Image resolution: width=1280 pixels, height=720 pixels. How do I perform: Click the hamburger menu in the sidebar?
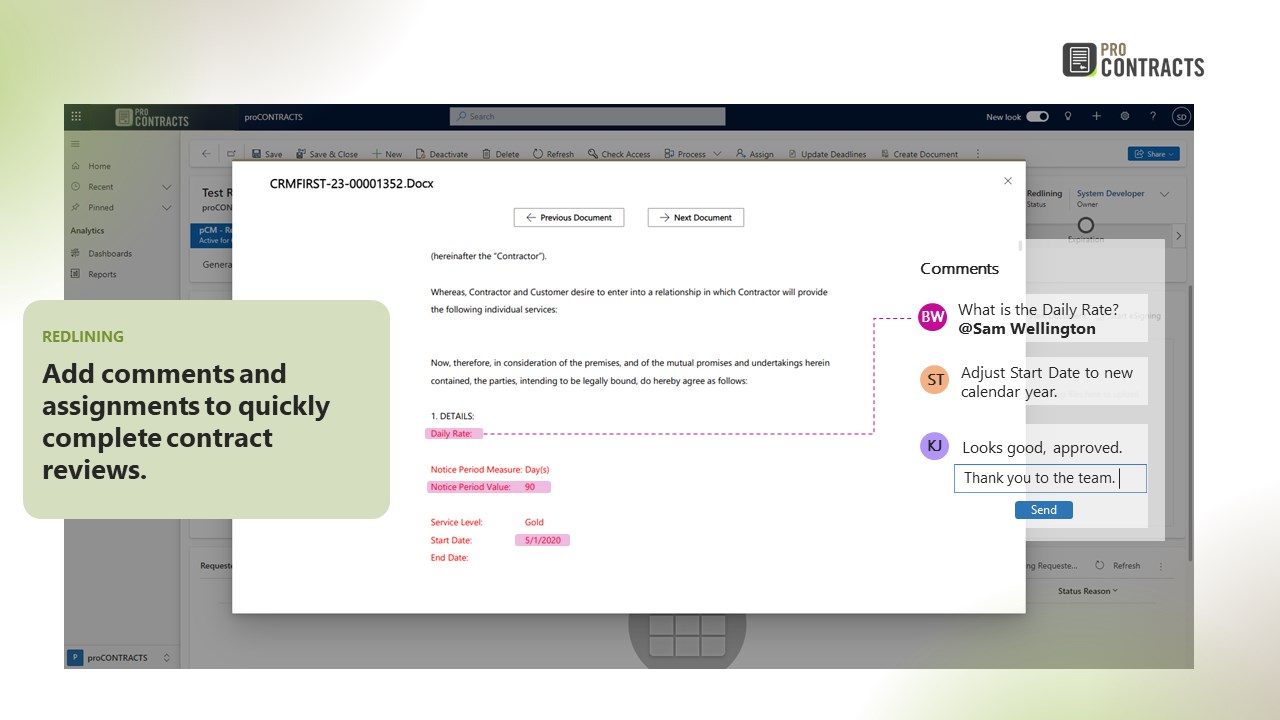point(75,144)
